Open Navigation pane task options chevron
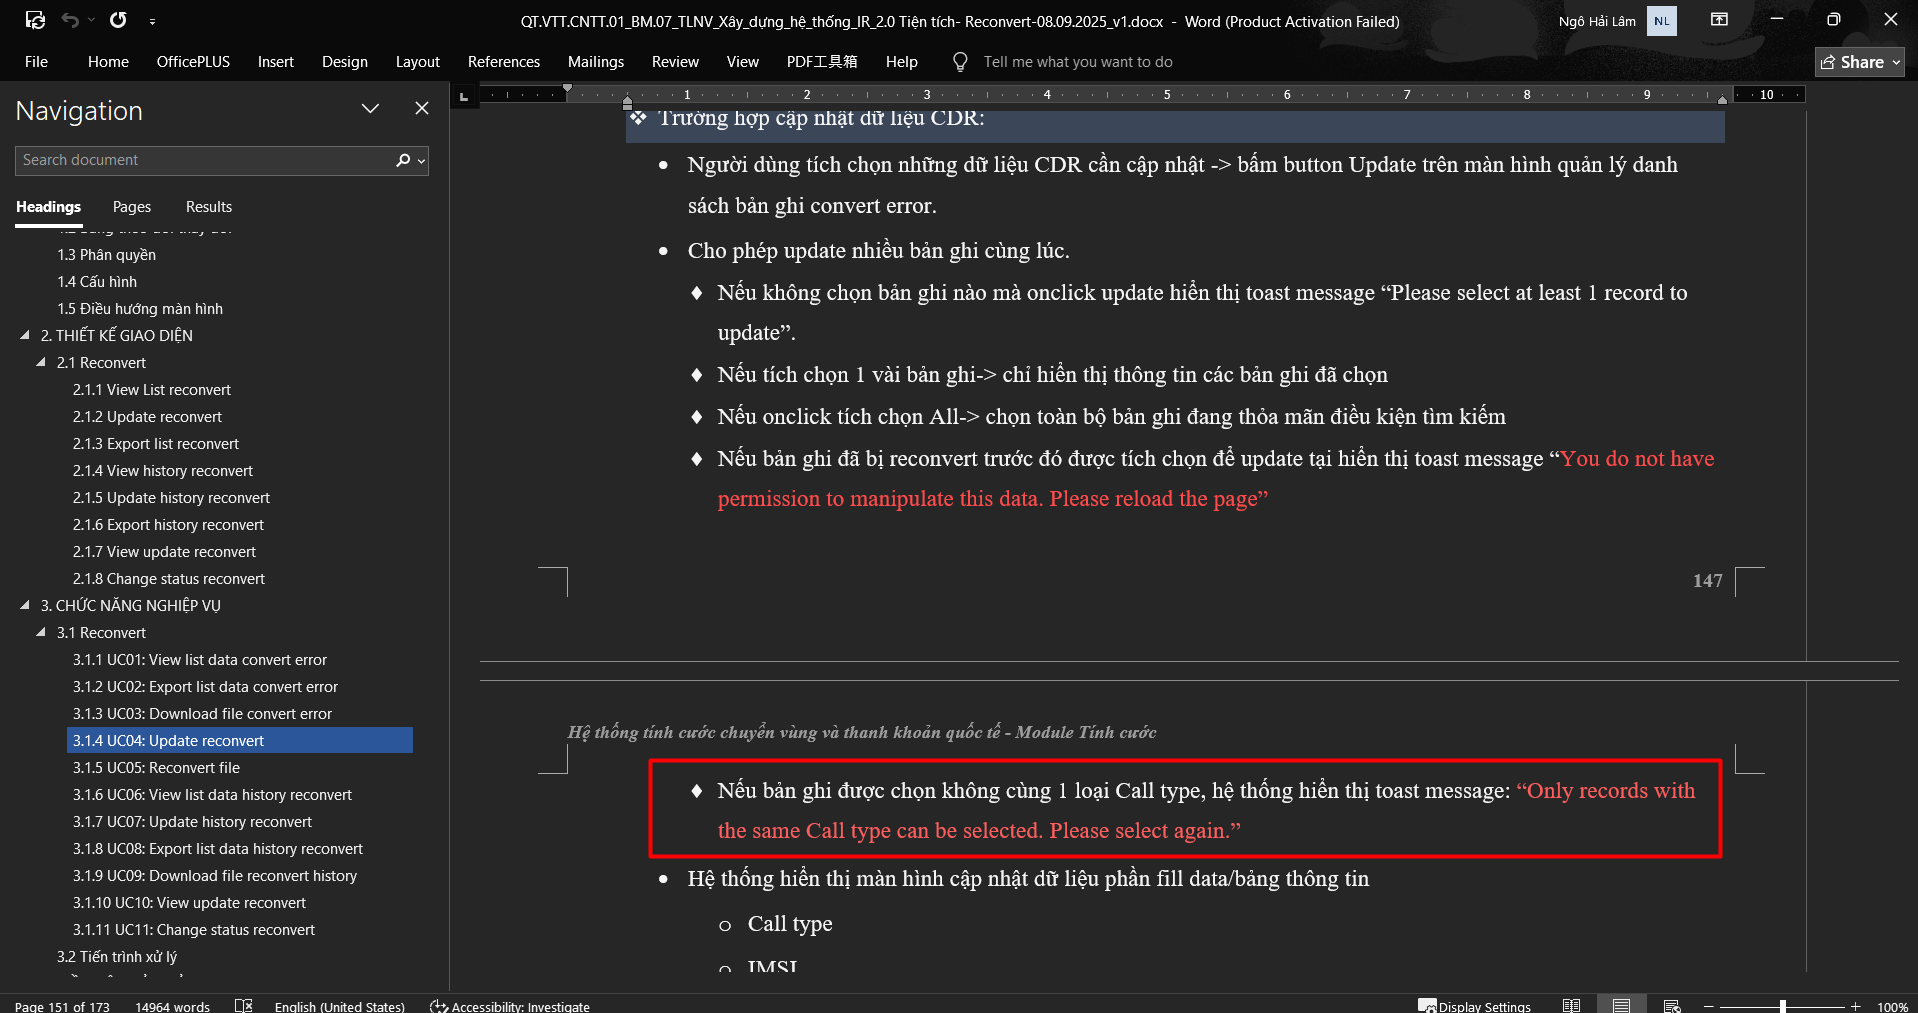The image size is (1918, 1013). (370, 109)
